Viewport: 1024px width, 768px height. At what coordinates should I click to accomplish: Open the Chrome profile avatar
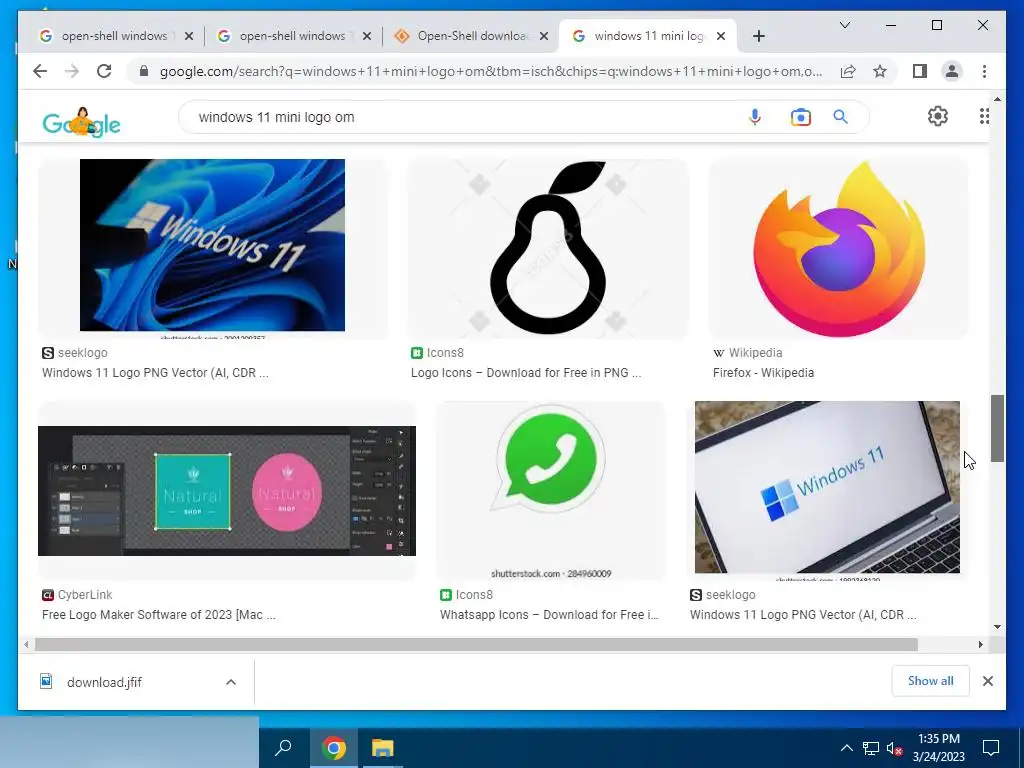click(952, 71)
